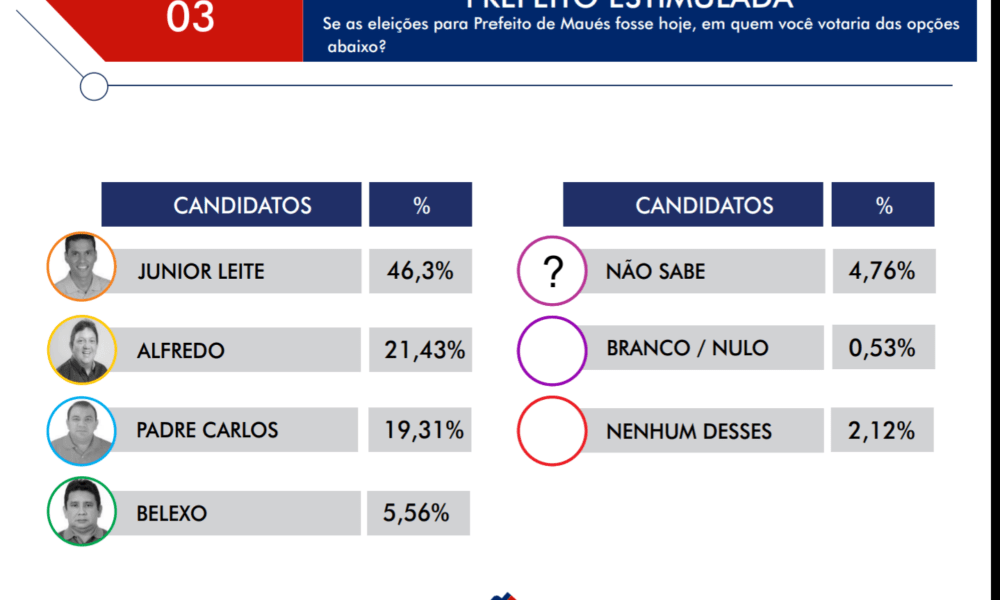The image size is (1000, 600).
Task: Select the ALFREDO name bar
Action: 237,350
